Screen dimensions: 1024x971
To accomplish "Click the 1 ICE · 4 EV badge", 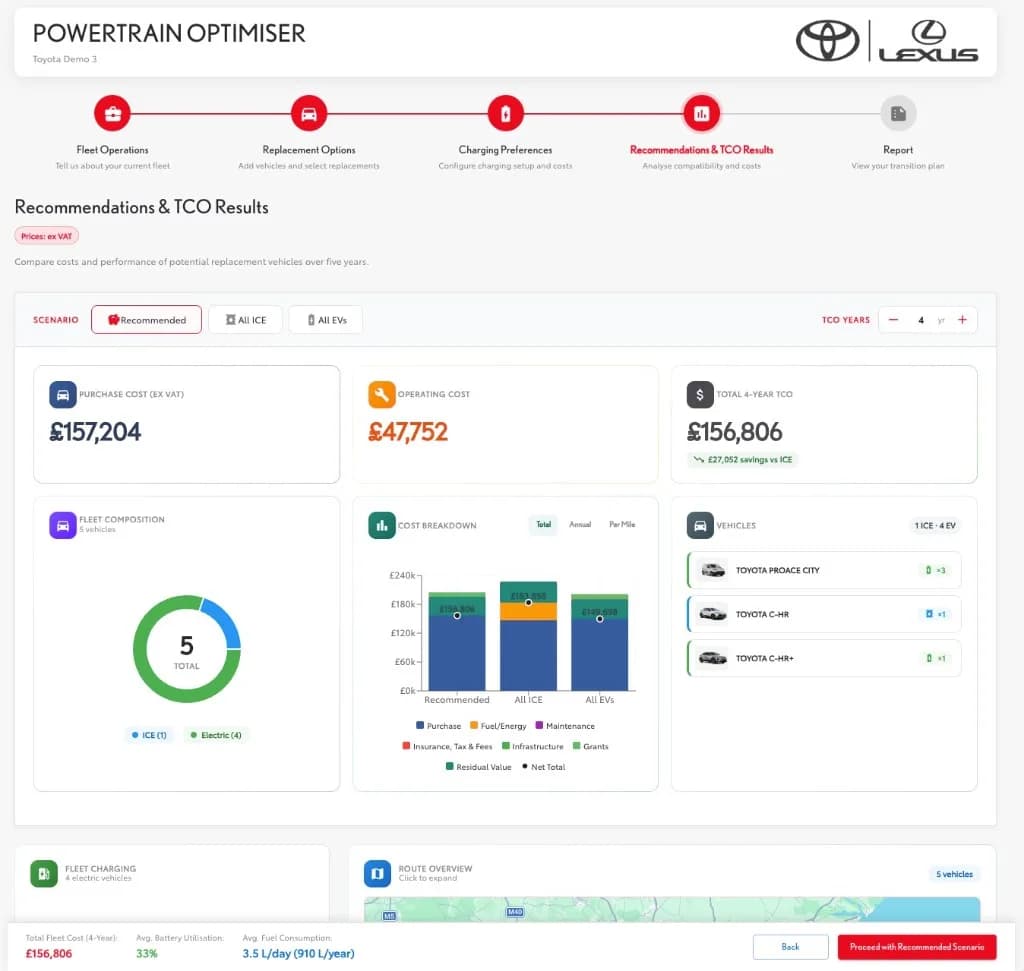I will point(935,526).
